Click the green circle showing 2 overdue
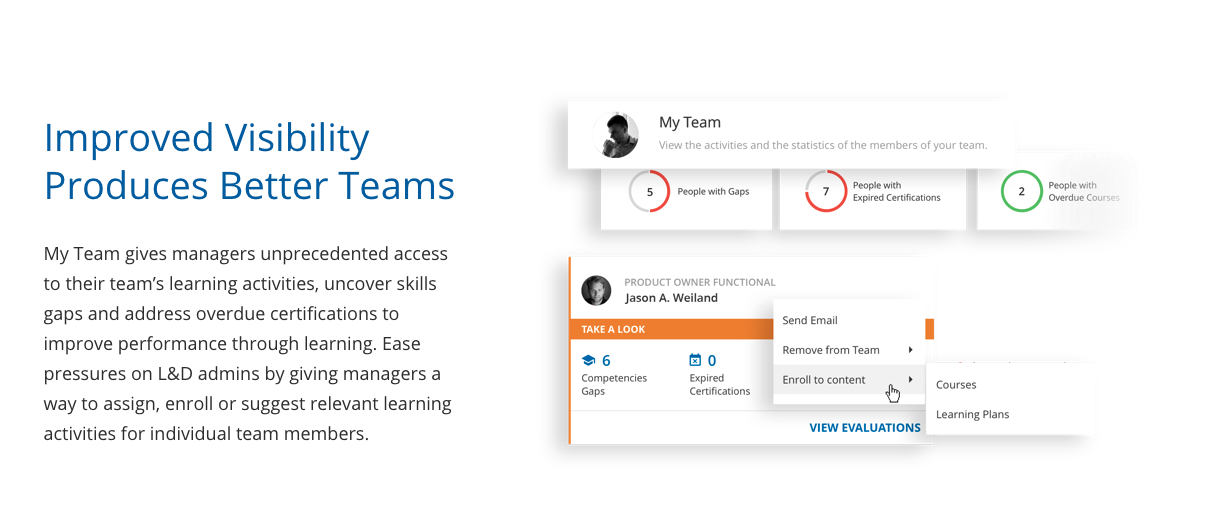The width and height of the screenshot is (1212, 527). [1021, 191]
